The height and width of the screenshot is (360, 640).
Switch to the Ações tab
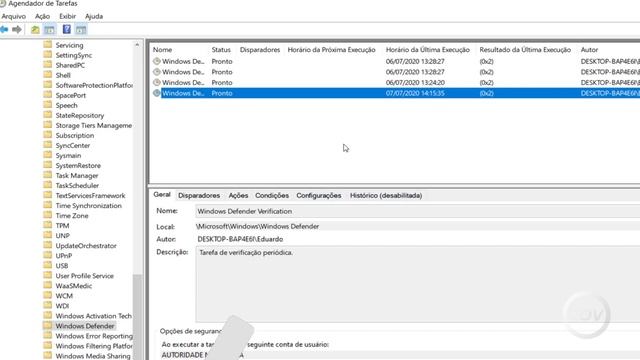click(x=238, y=196)
